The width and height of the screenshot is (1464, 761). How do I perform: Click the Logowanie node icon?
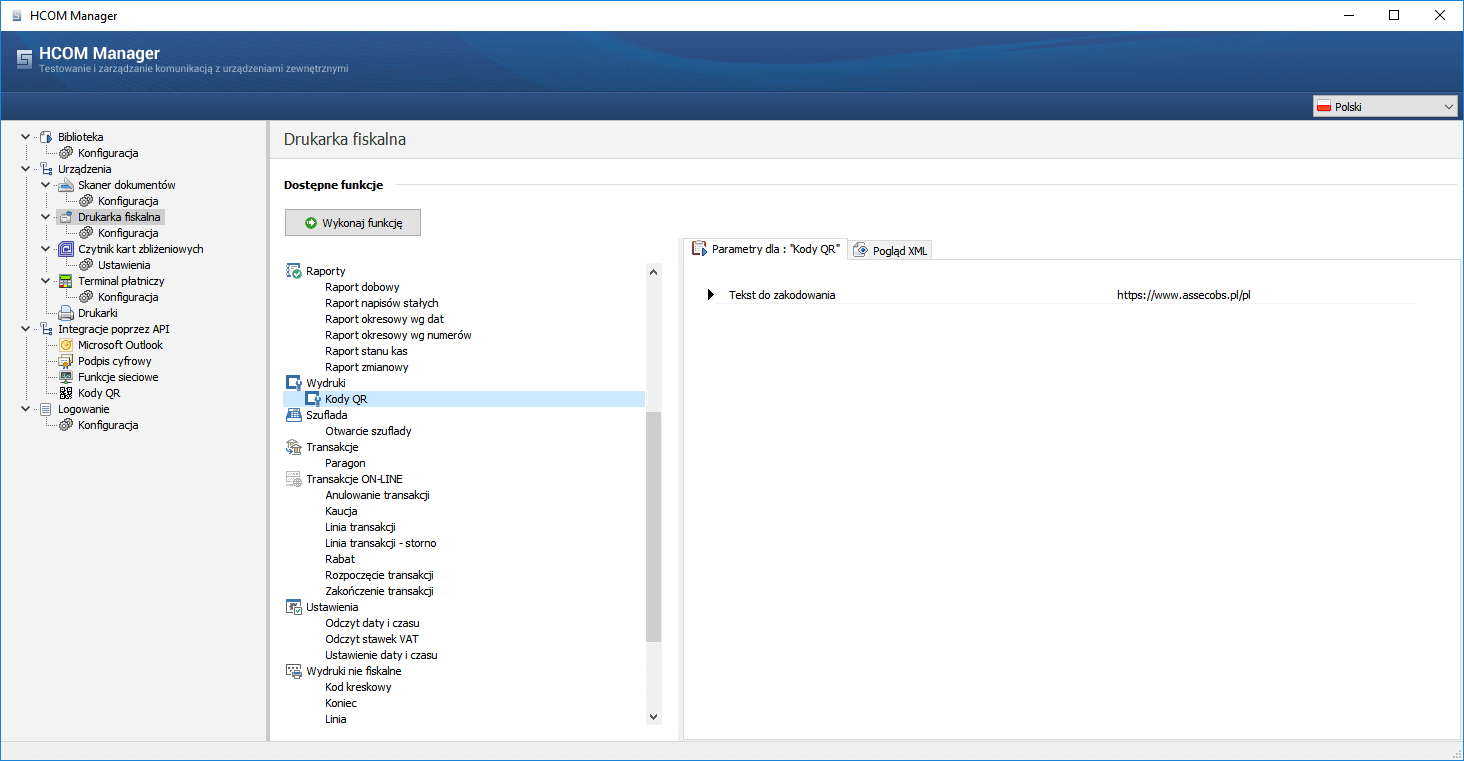coord(46,409)
